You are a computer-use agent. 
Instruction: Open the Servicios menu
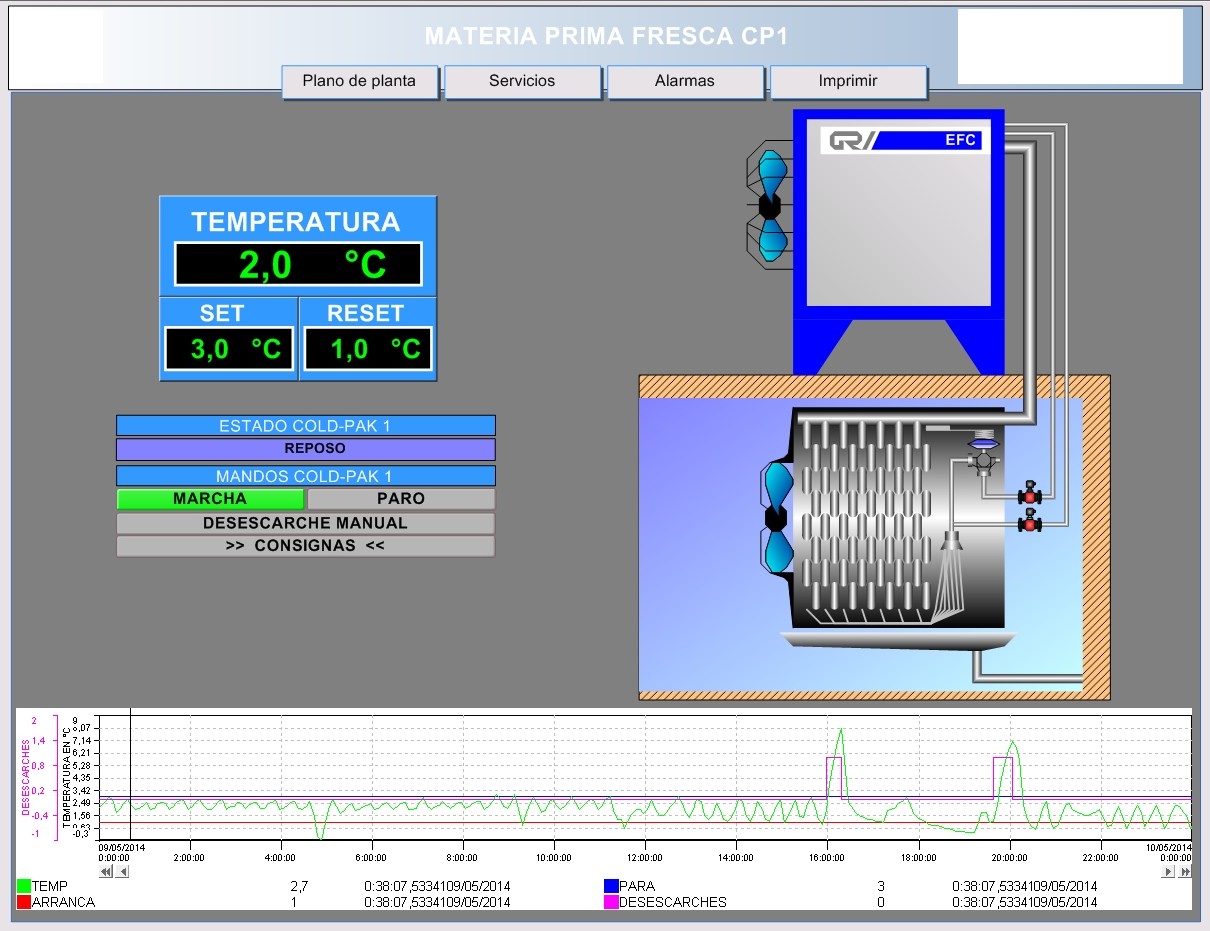point(522,81)
